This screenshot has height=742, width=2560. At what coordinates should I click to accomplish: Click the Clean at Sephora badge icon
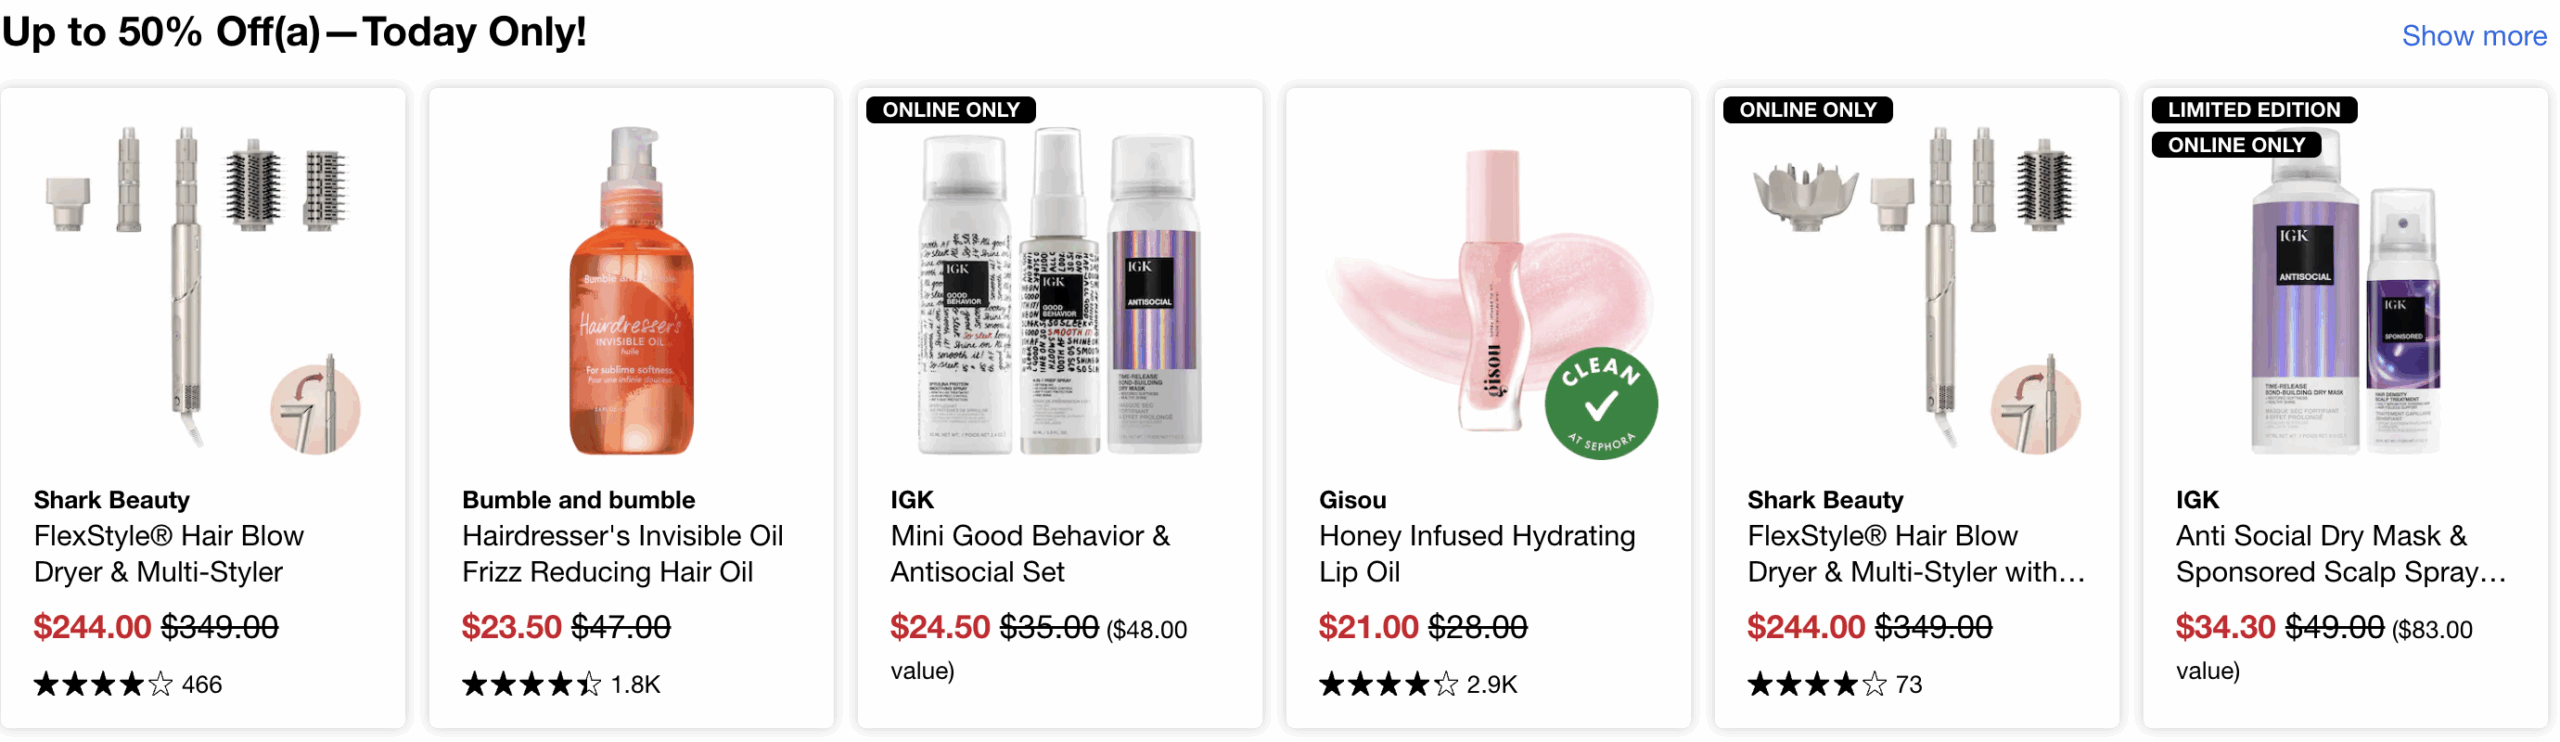tap(1600, 403)
